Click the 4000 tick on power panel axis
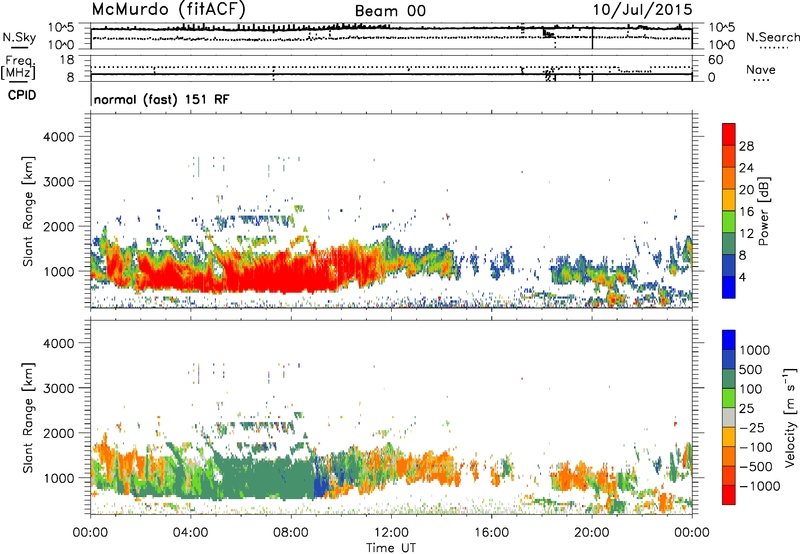The width and height of the screenshot is (800, 554). tap(58, 137)
